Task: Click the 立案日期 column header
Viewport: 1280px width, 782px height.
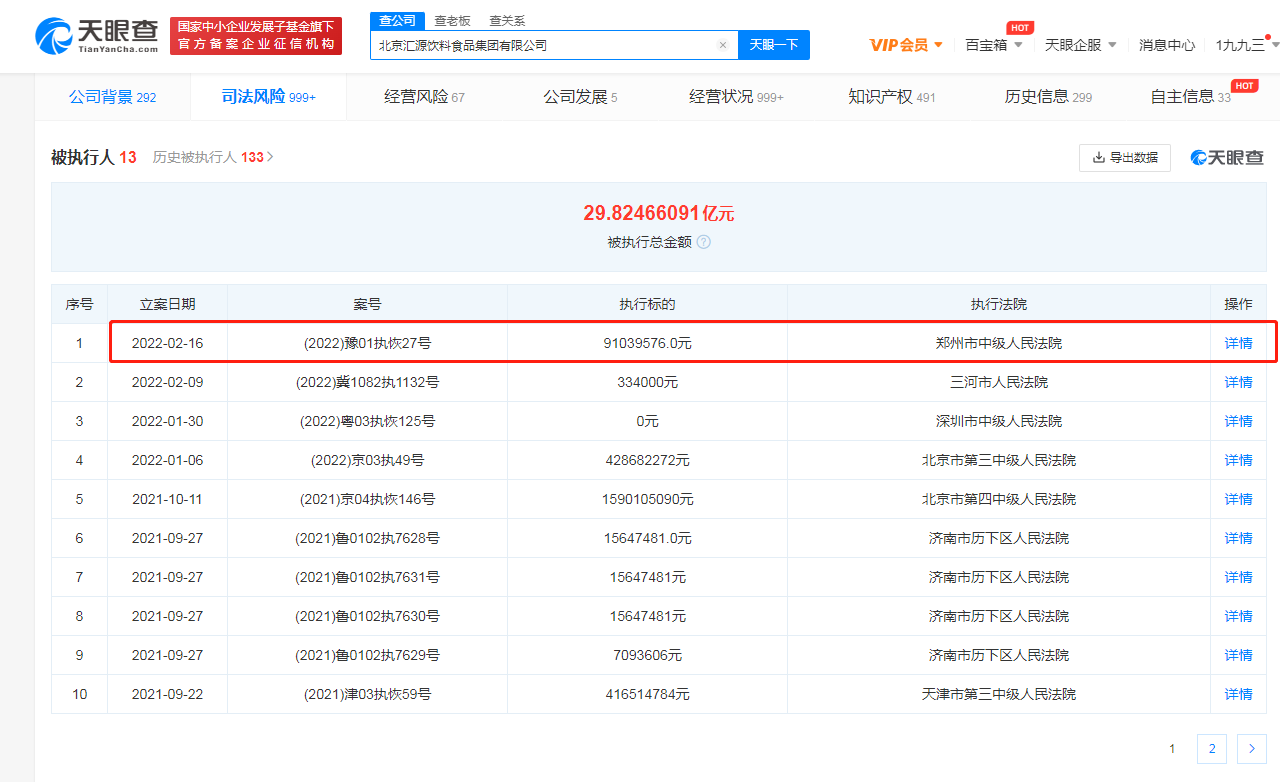Action: click(x=167, y=304)
